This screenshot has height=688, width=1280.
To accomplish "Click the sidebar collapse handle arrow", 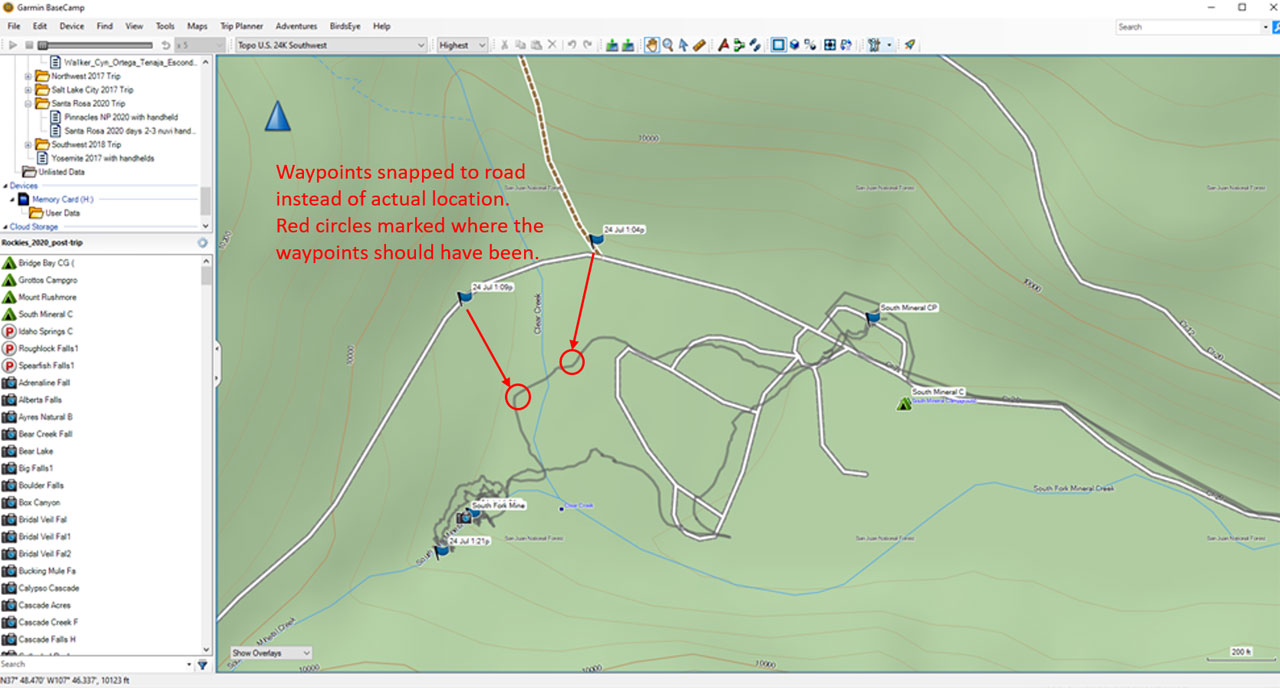I will tap(217, 349).
